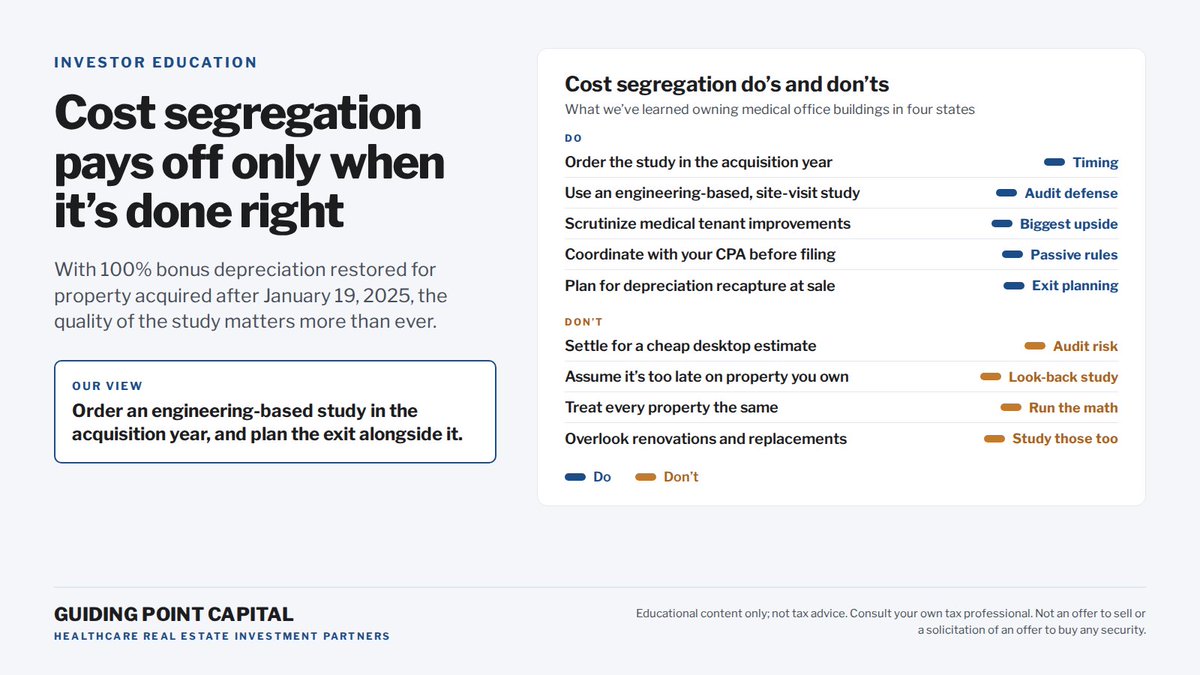
Task: Select 'Settle for a cheap desktop estimate' row
Action: [x=841, y=346]
